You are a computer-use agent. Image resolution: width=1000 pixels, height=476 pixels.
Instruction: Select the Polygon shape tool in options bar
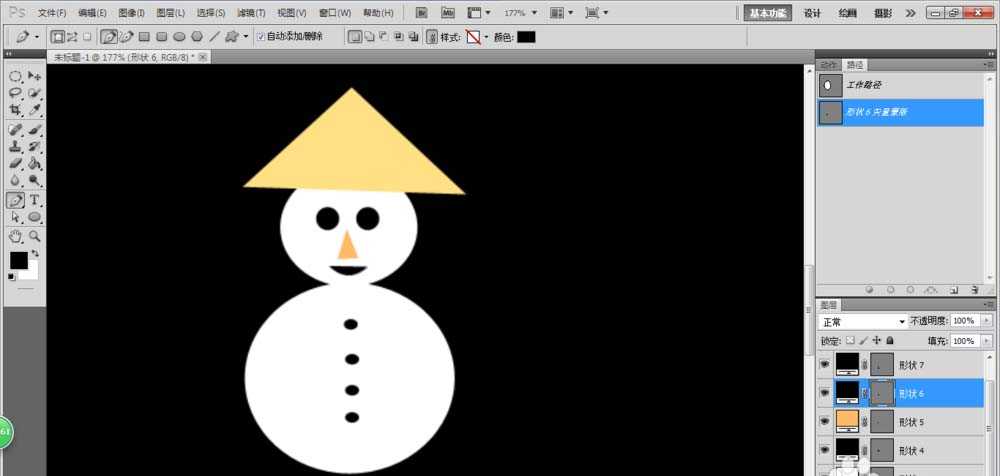click(x=197, y=37)
